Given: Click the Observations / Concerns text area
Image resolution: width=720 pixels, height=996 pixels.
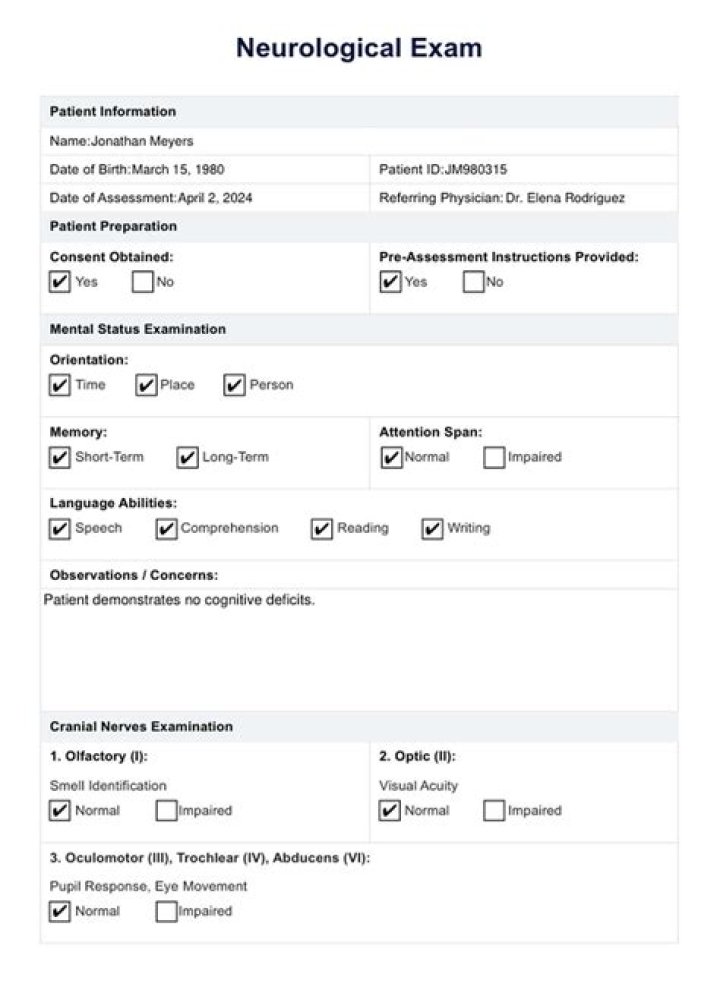Looking at the screenshot, I should pos(358,648).
